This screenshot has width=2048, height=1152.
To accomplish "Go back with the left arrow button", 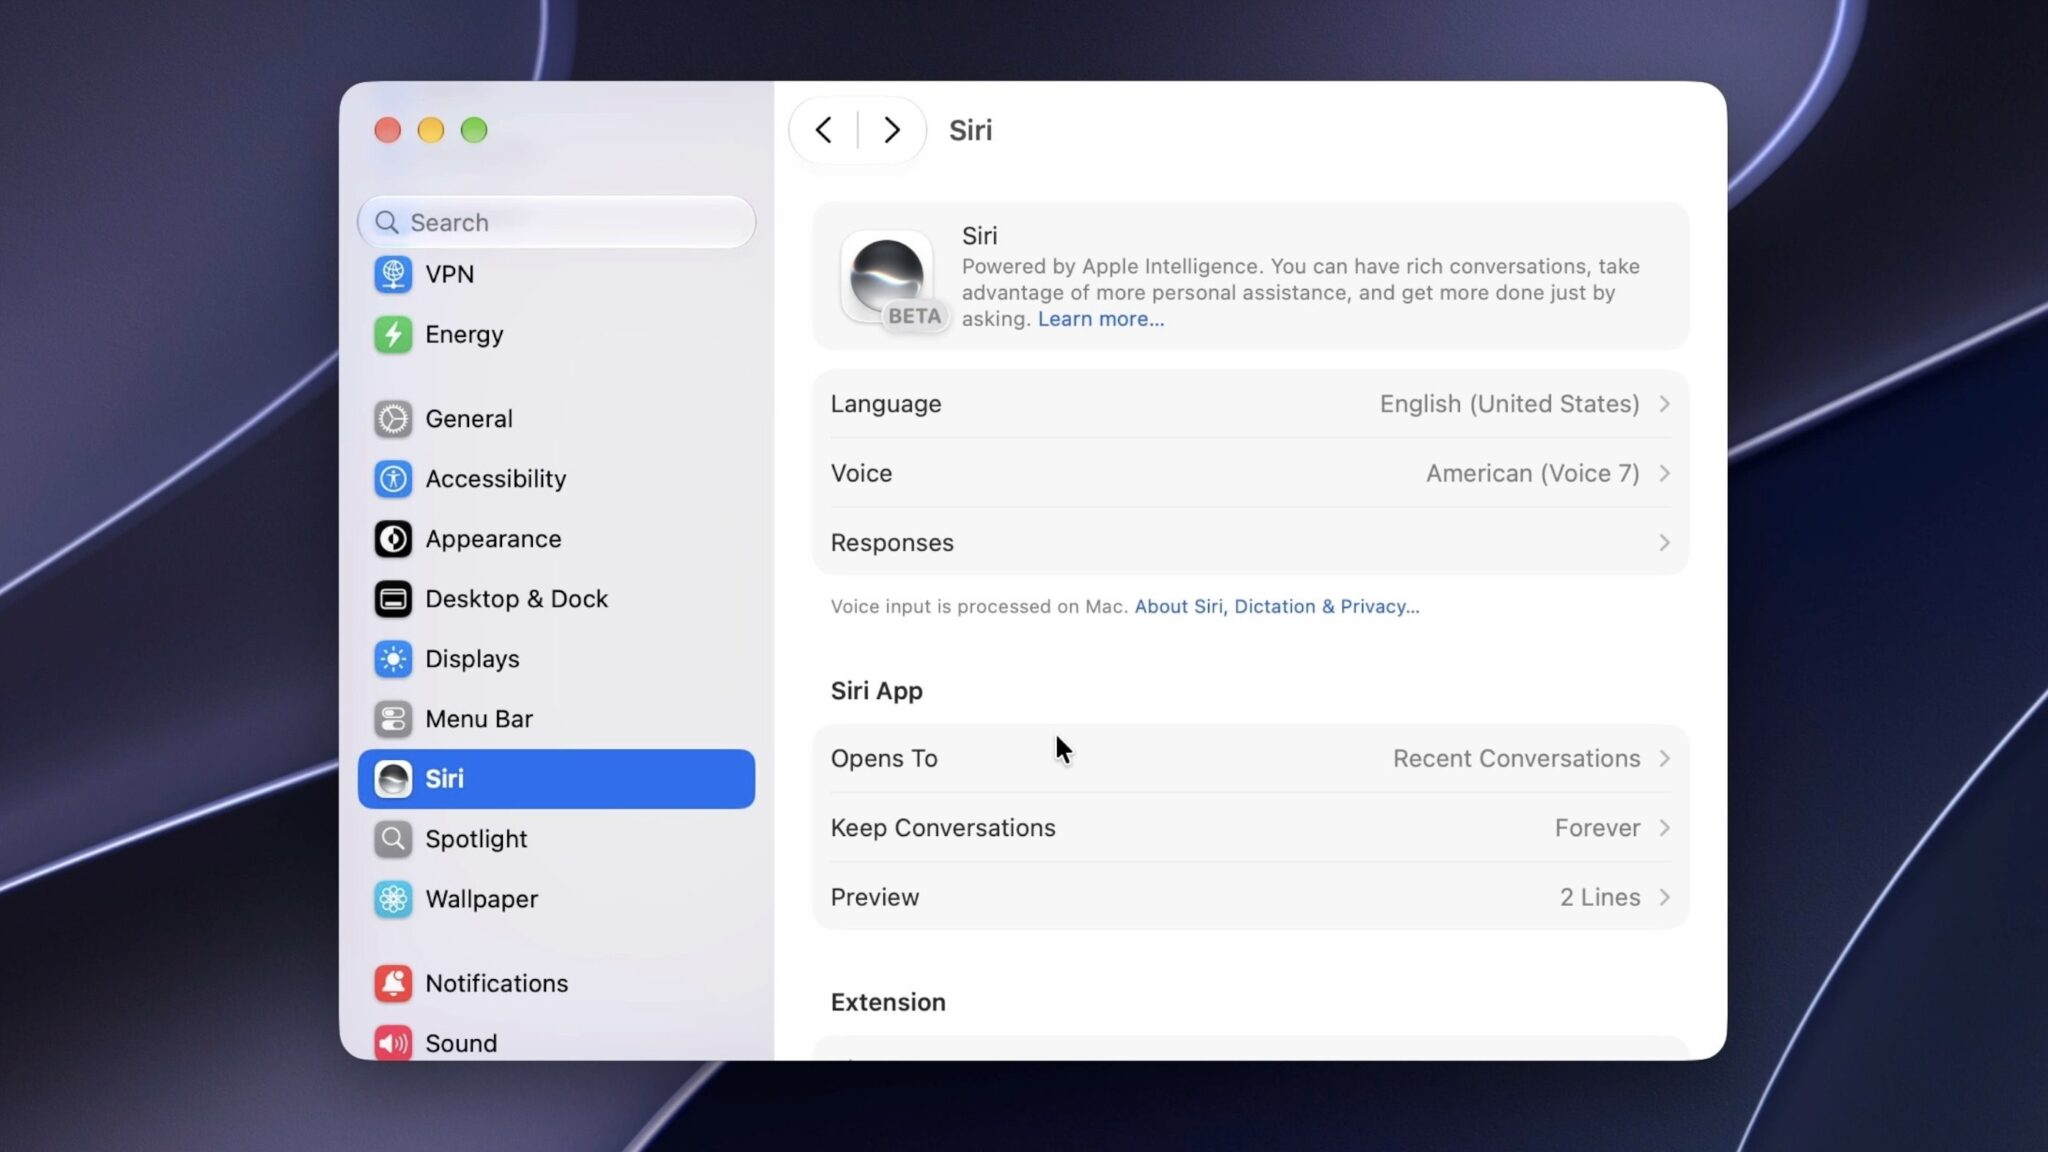I will tap(823, 130).
